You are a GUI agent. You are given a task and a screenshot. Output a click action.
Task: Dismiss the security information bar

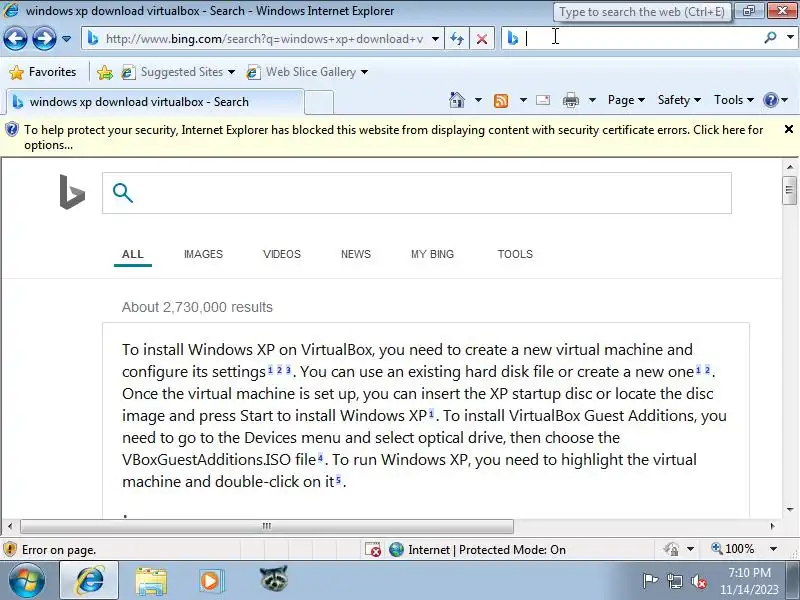(x=788, y=129)
